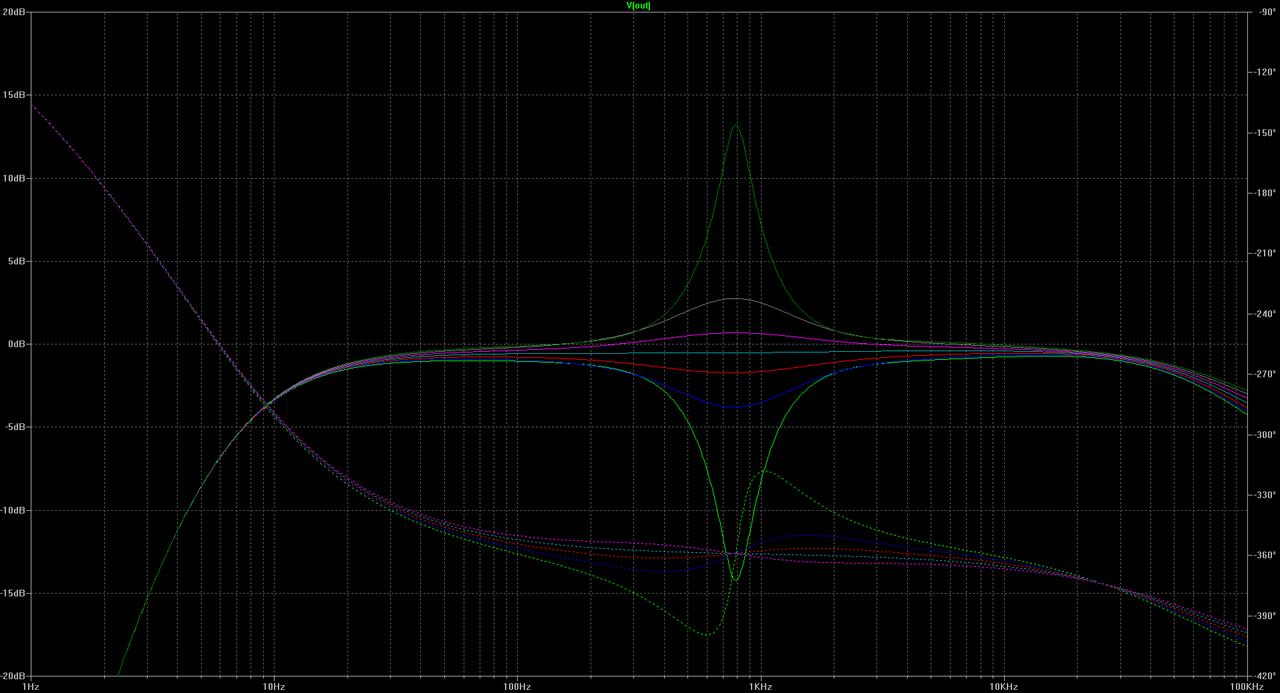Click the -390° phase axis label
The height and width of the screenshot is (693, 1280).
click(x=1267, y=616)
